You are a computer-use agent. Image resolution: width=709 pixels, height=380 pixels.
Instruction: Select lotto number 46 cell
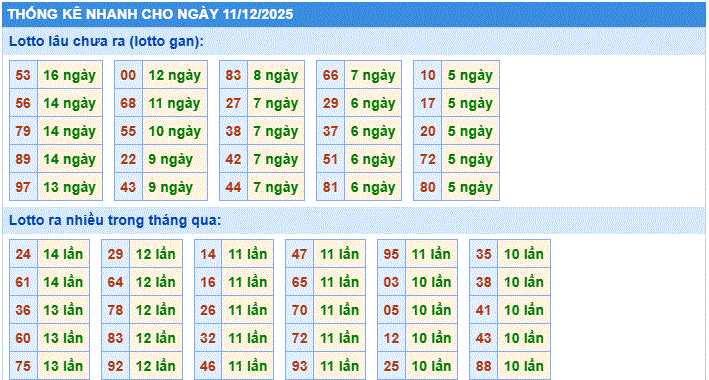(x=208, y=366)
